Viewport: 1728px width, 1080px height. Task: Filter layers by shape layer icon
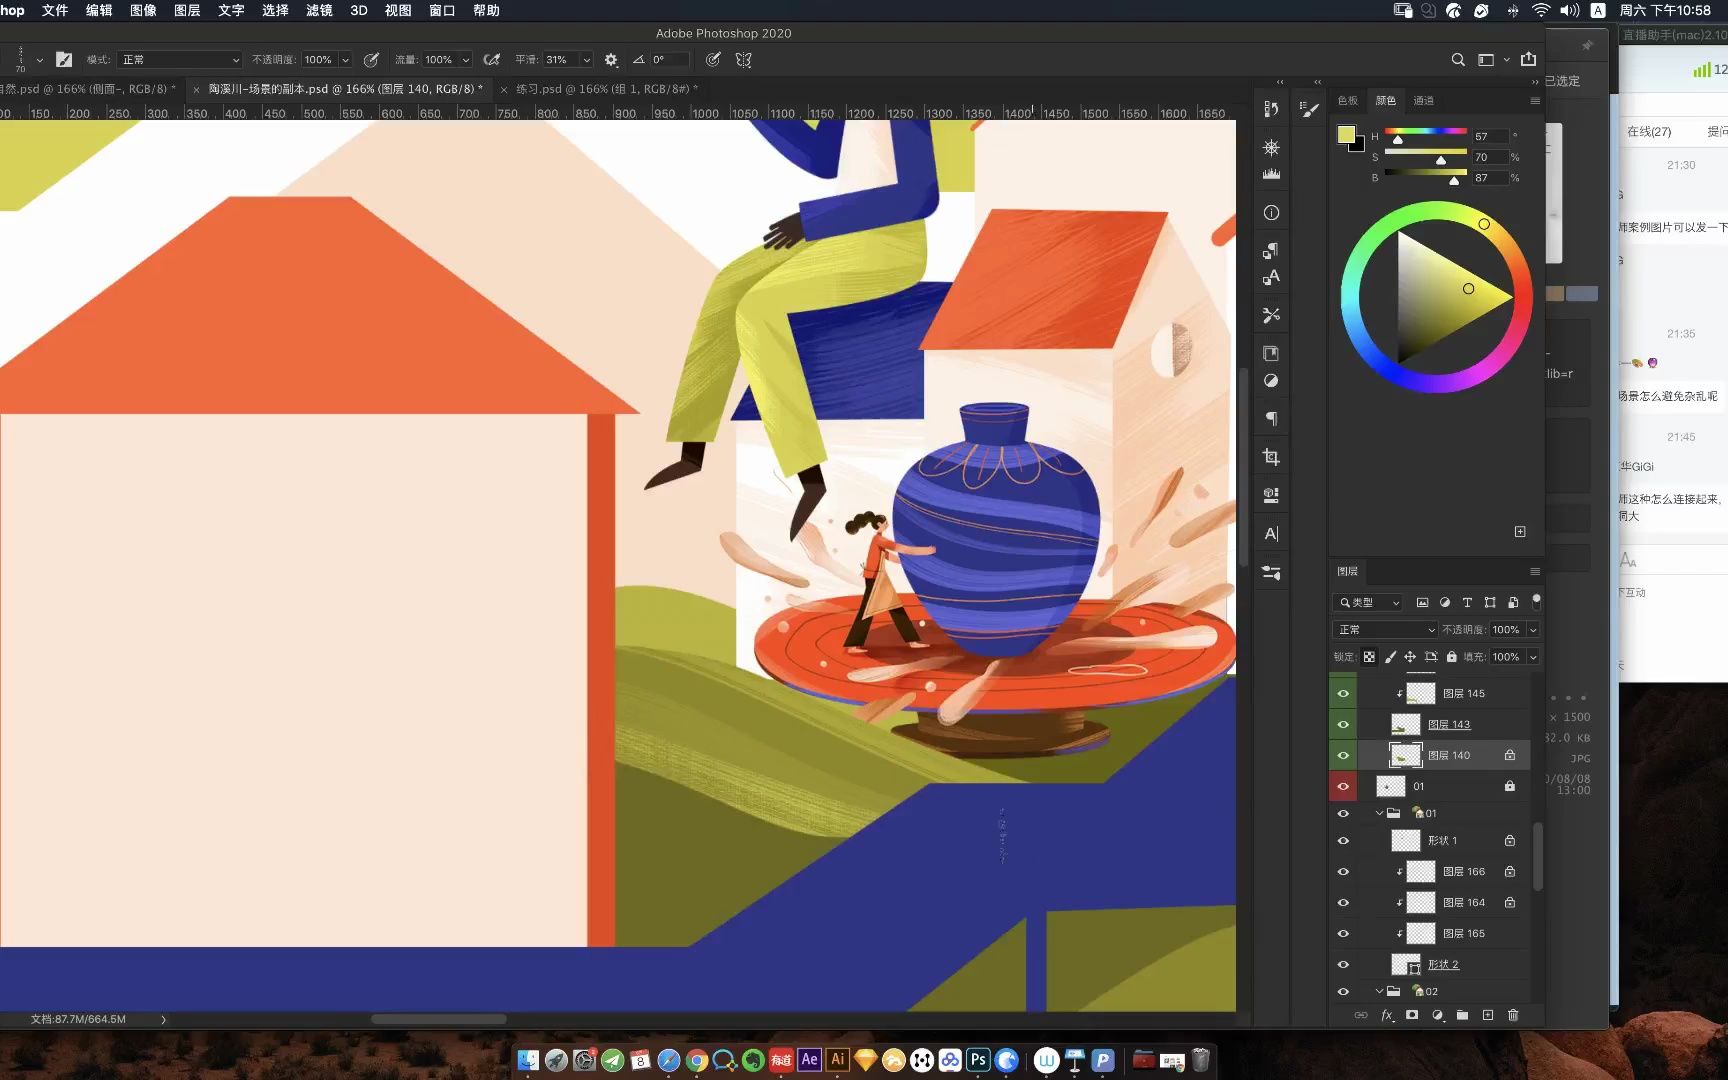point(1490,603)
